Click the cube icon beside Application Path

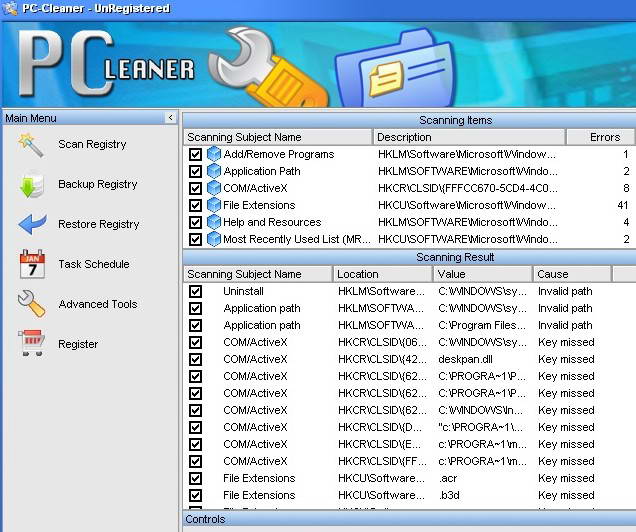pos(213,171)
